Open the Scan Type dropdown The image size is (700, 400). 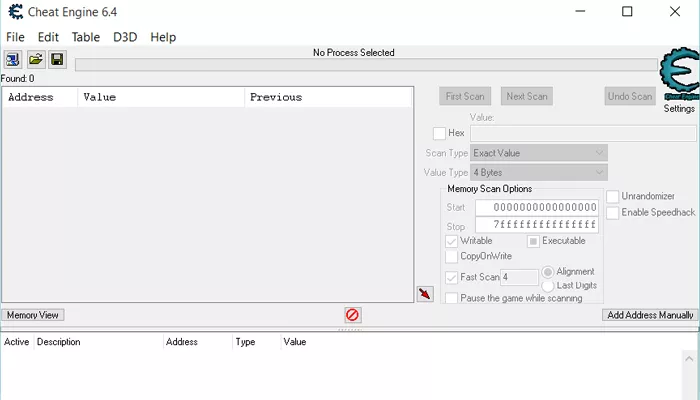pyautogui.click(x=539, y=153)
